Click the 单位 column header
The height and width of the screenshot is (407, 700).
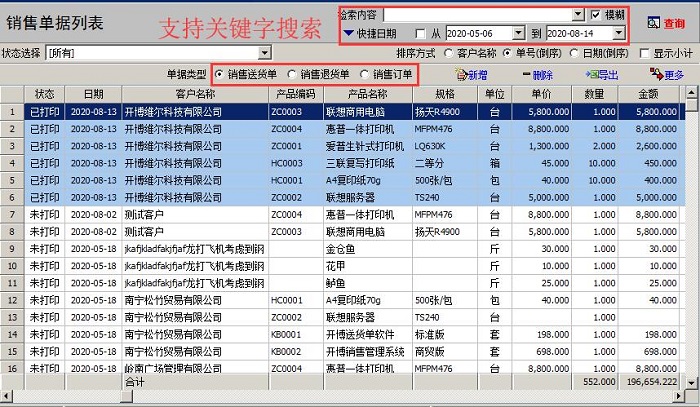click(x=495, y=94)
